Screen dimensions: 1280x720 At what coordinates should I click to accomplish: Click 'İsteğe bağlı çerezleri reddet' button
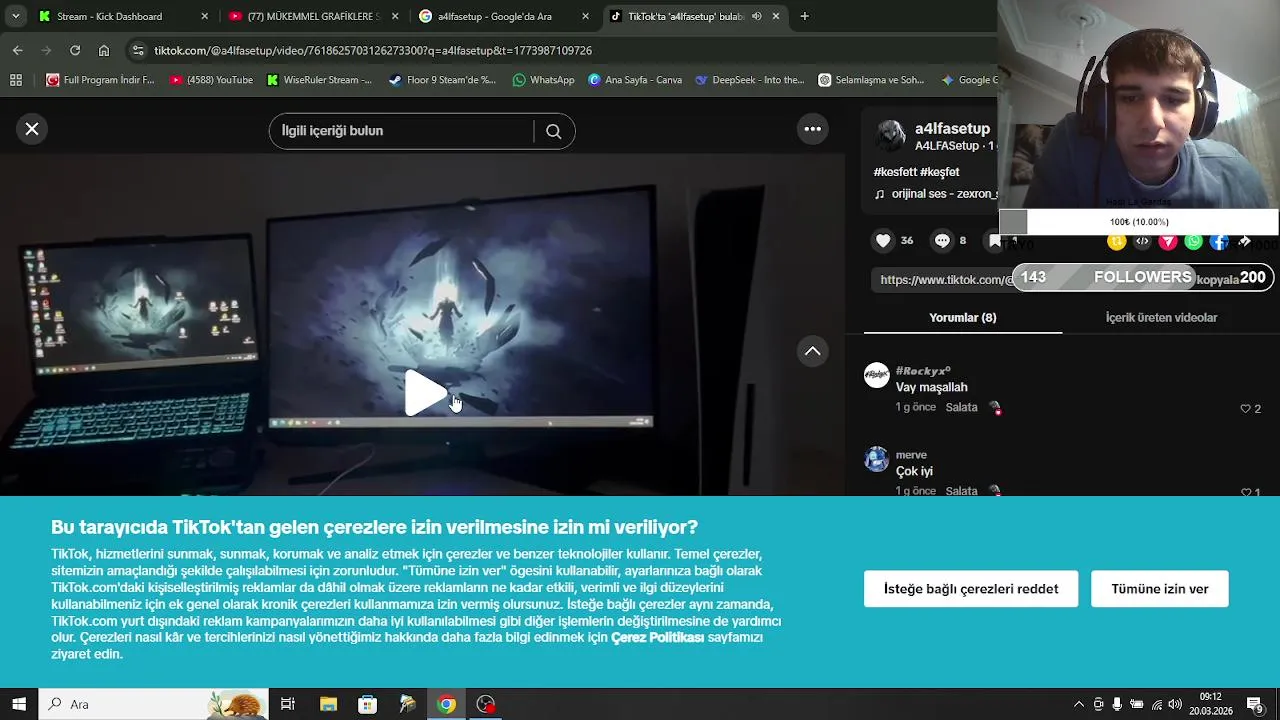[971, 589]
